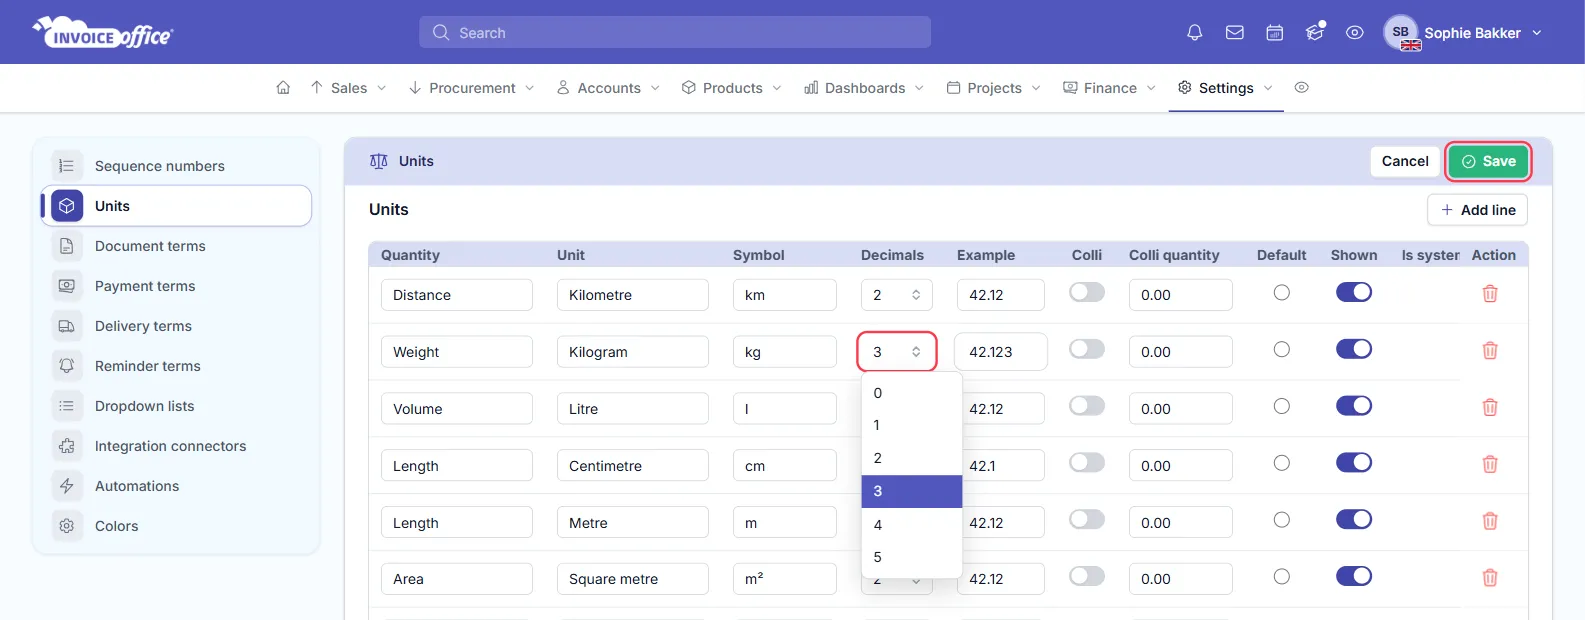
Task: Turn off Shown toggle for Kilometre
Action: pyautogui.click(x=1354, y=292)
